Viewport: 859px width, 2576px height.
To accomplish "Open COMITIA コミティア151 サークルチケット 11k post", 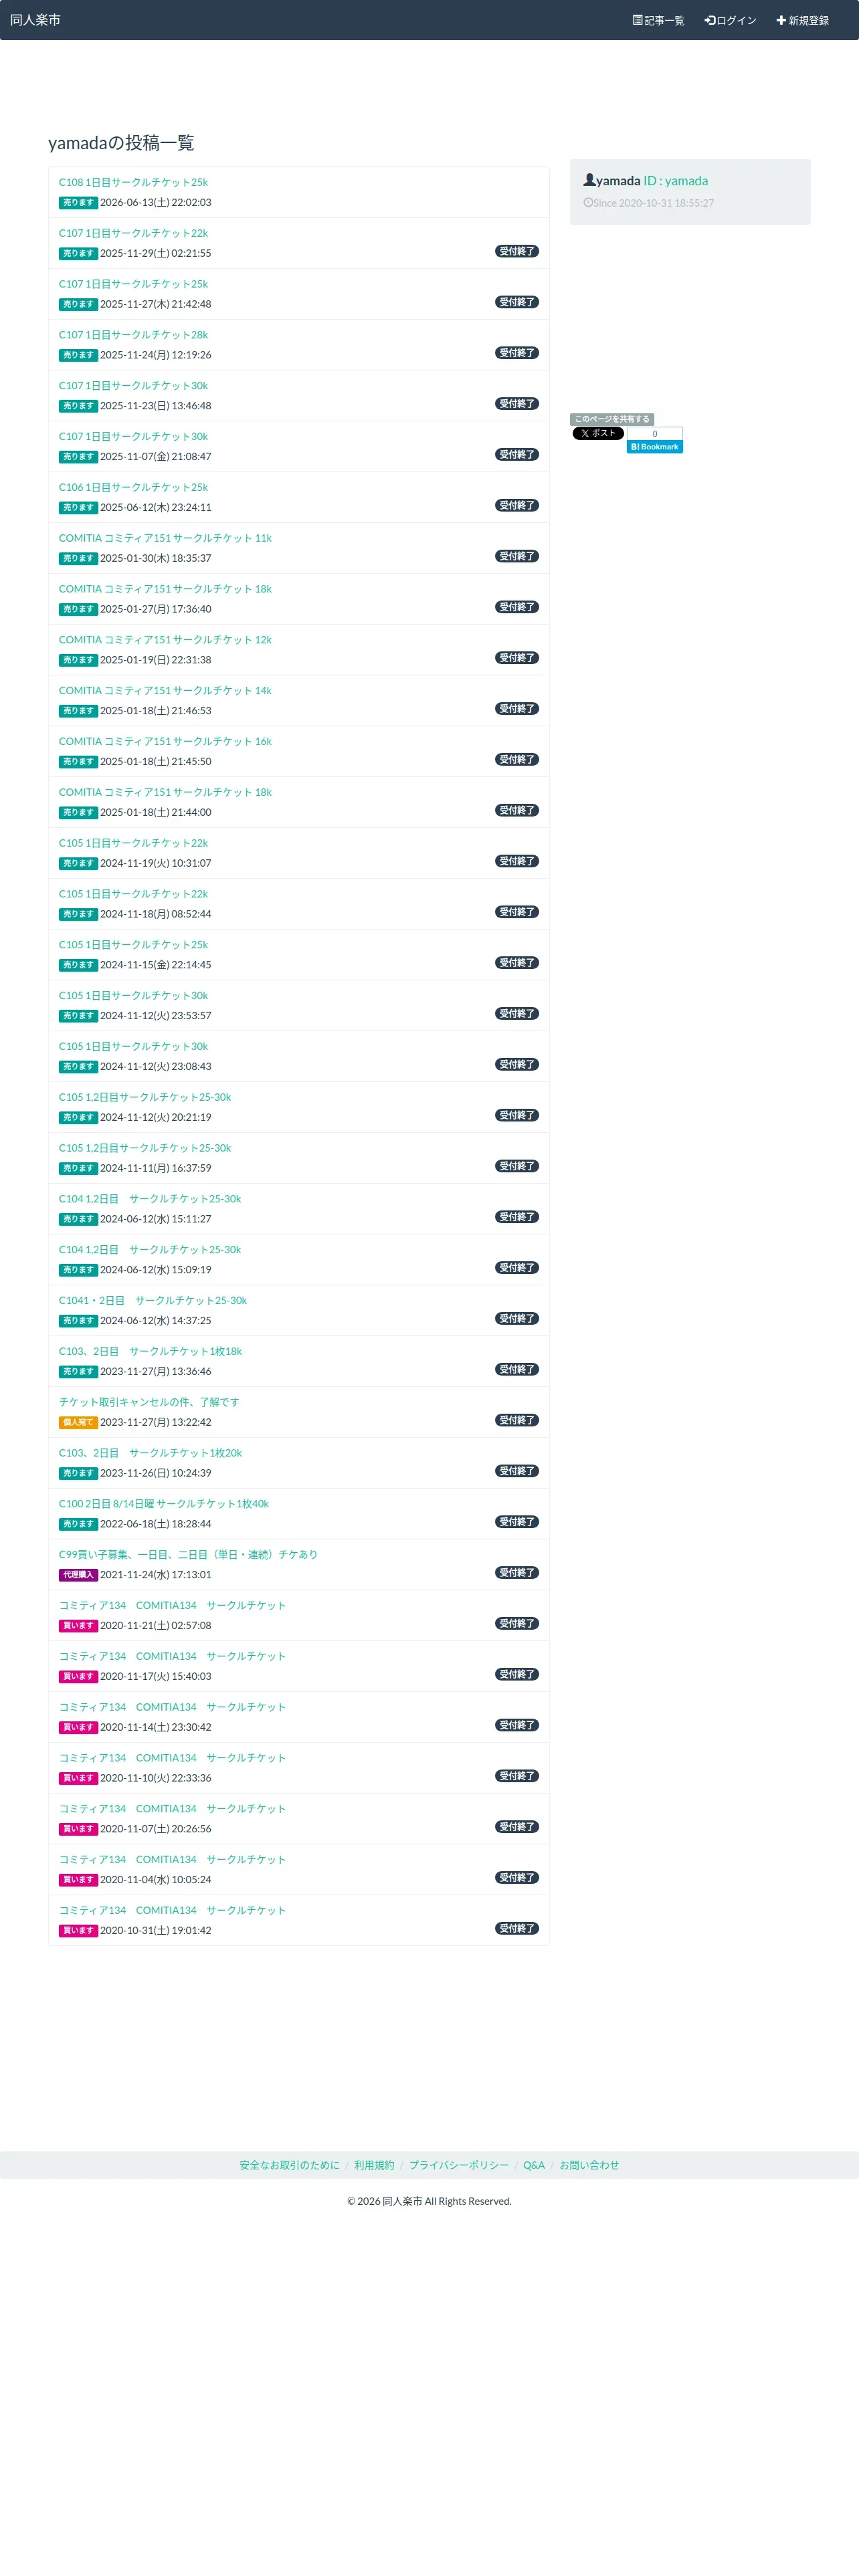I will [165, 538].
